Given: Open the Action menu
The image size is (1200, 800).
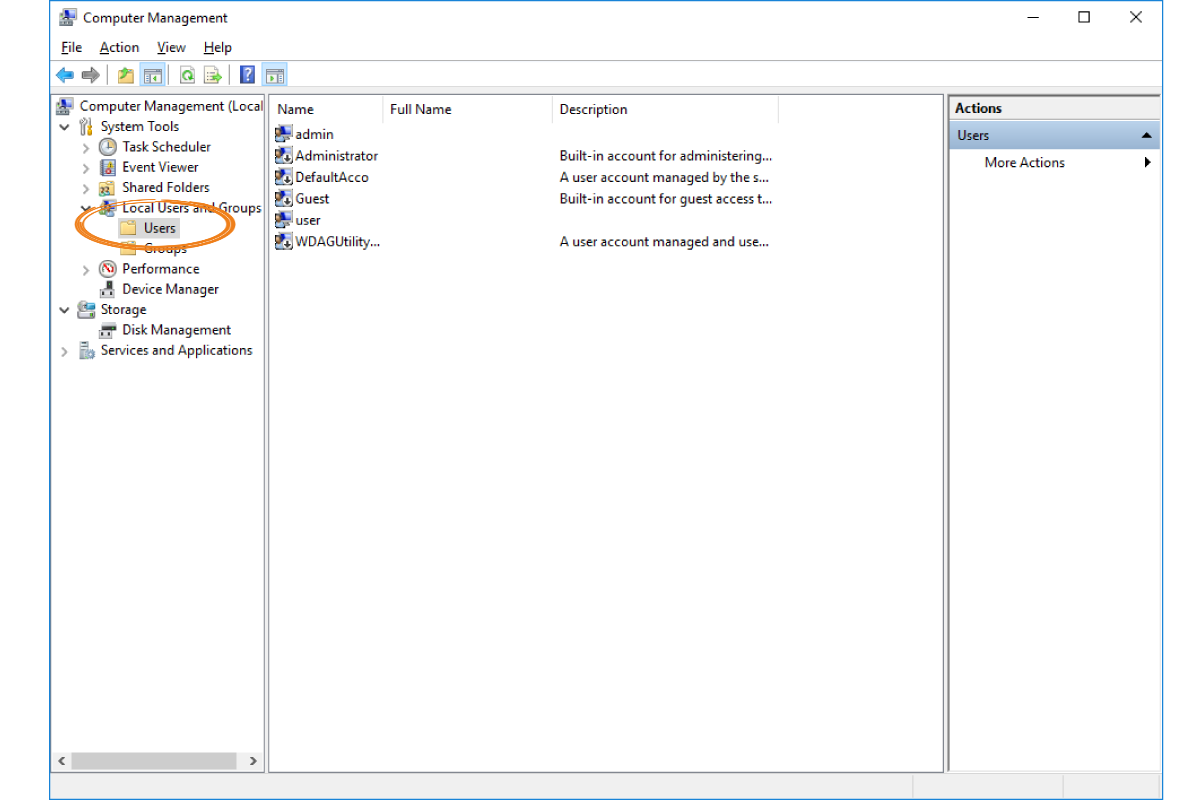Looking at the screenshot, I should (119, 47).
